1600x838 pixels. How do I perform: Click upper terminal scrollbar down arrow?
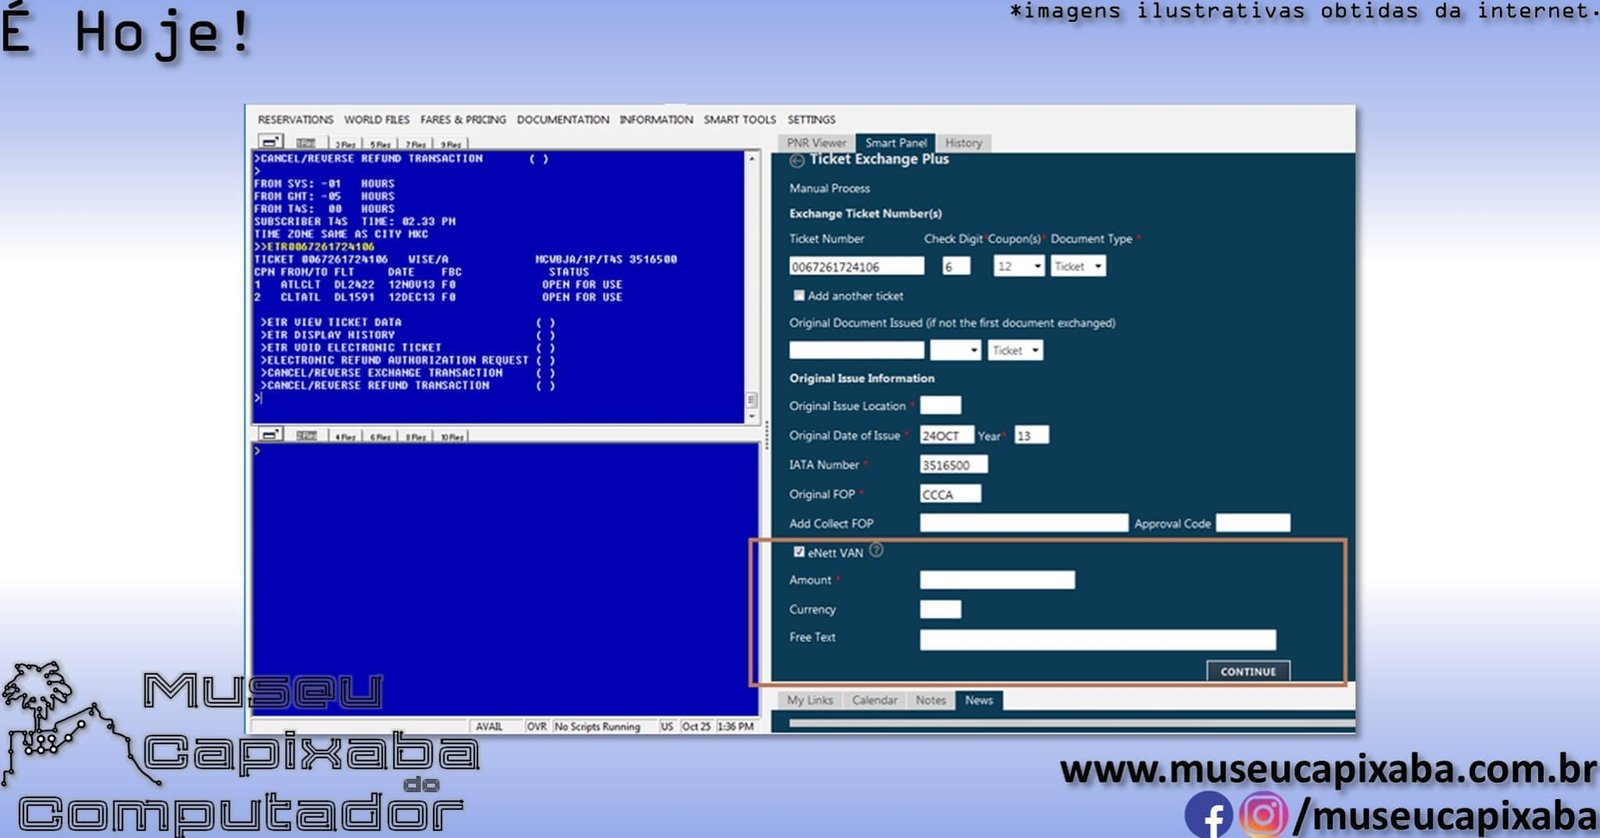752,417
